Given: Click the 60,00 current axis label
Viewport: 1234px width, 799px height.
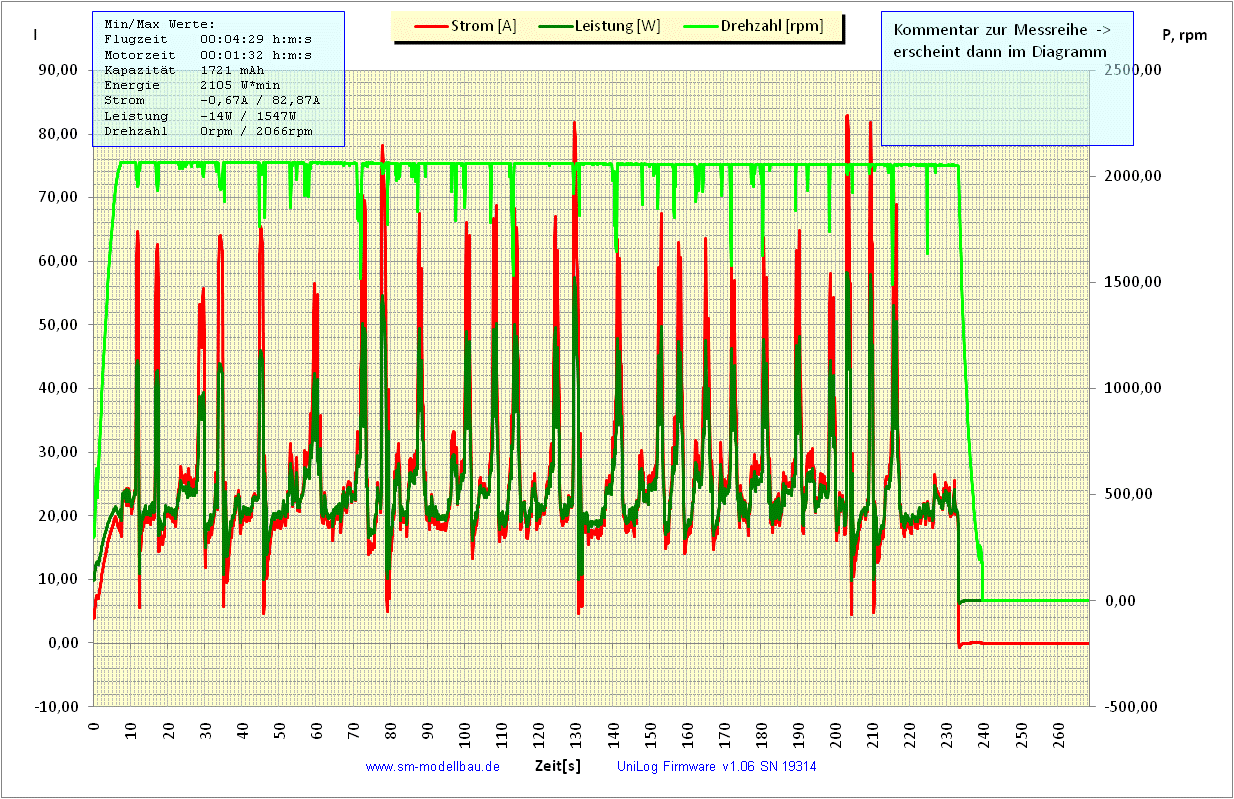Looking at the screenshot, I should 56,261.
